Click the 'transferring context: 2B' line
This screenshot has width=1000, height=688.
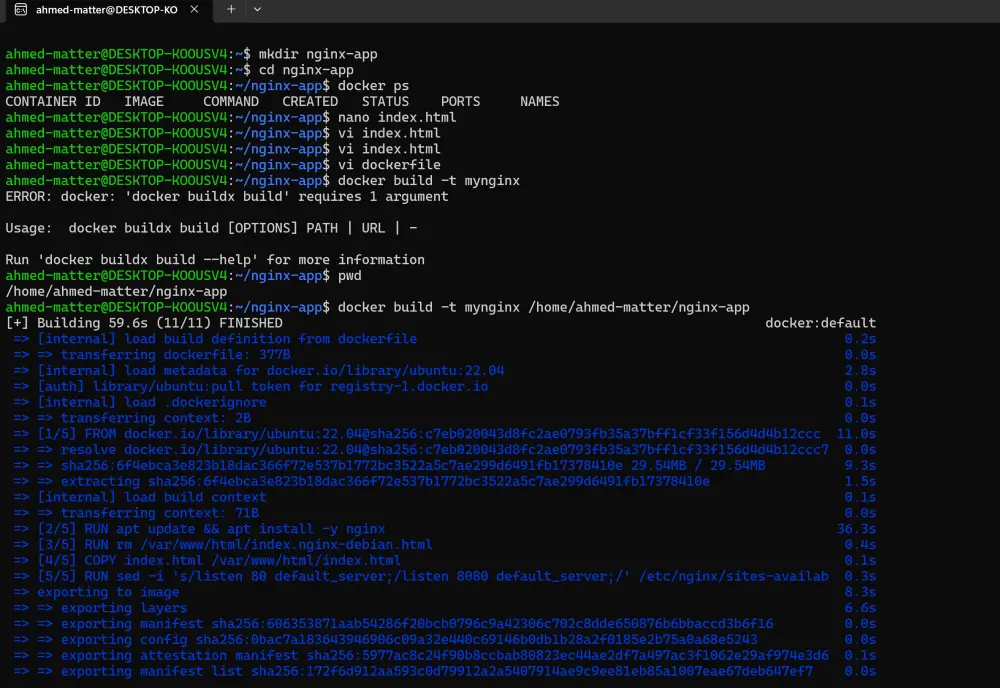[x=132, y=418]
